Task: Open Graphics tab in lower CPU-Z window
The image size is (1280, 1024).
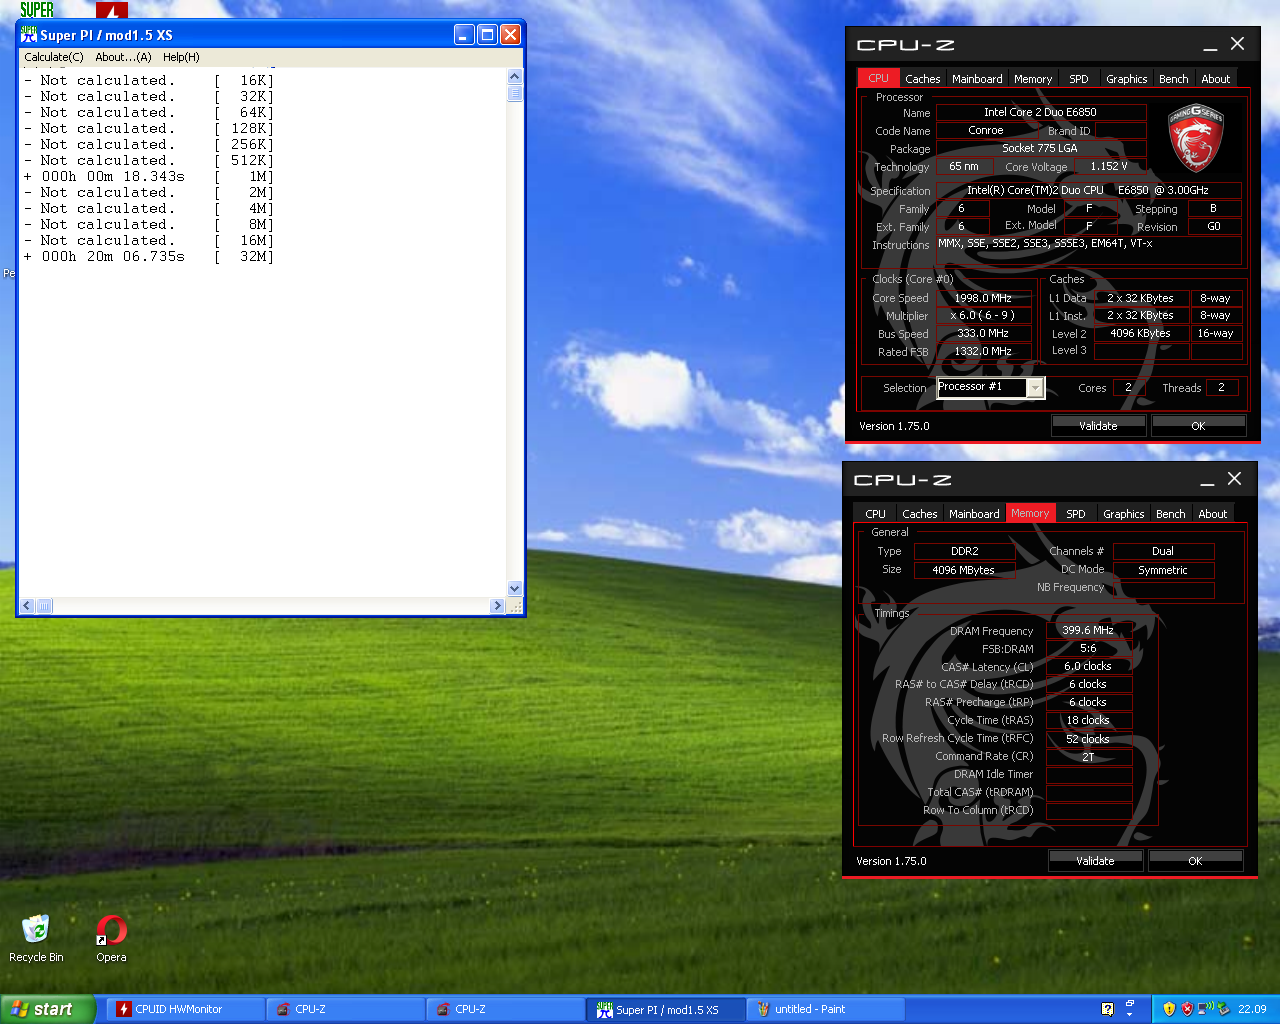Action: pos(1123,514)
